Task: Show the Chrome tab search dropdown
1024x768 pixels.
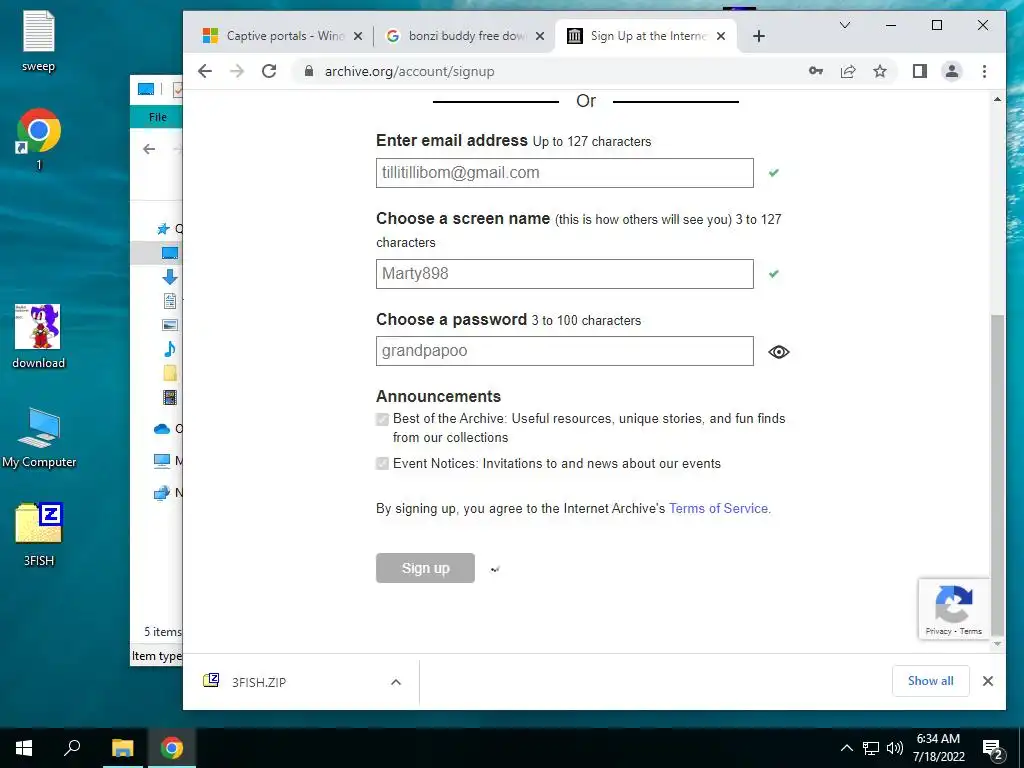Action: coord(844,25)
